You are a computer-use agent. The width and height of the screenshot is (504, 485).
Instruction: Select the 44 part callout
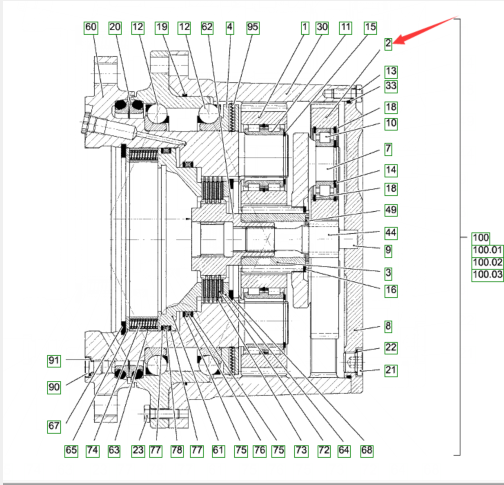point(391,233)
